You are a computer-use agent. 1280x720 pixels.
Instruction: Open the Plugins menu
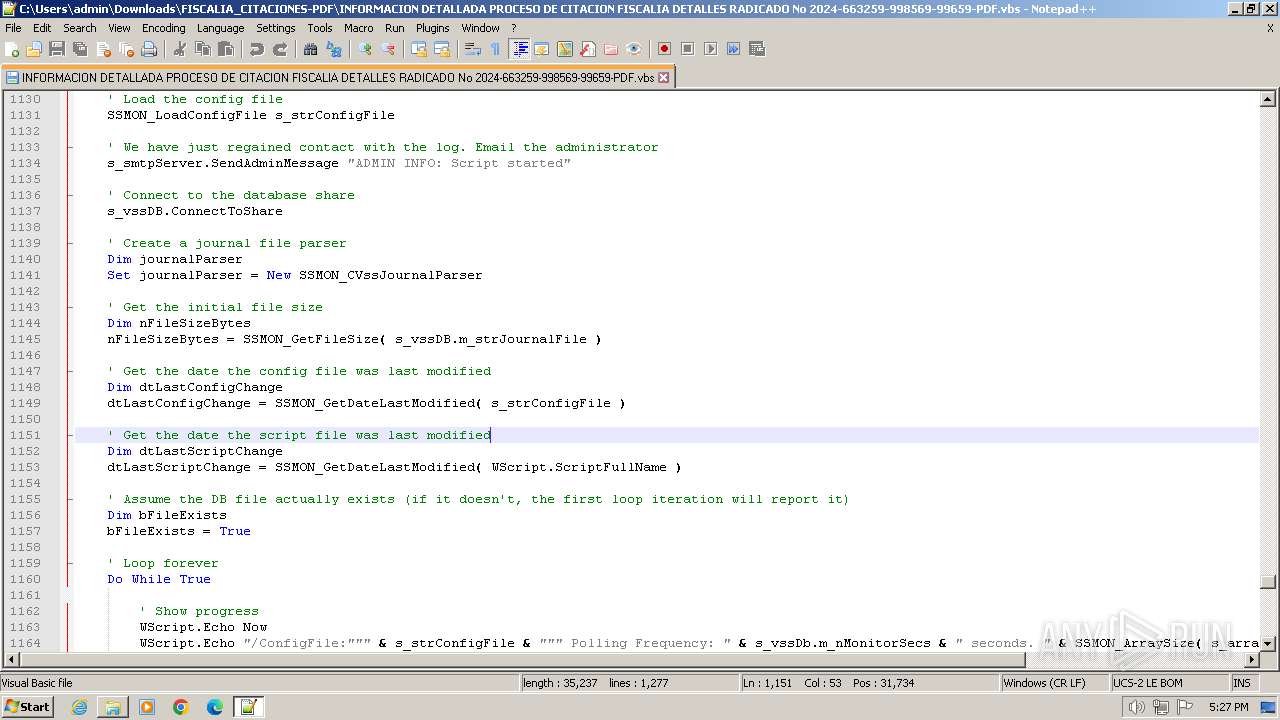[433, 28]
